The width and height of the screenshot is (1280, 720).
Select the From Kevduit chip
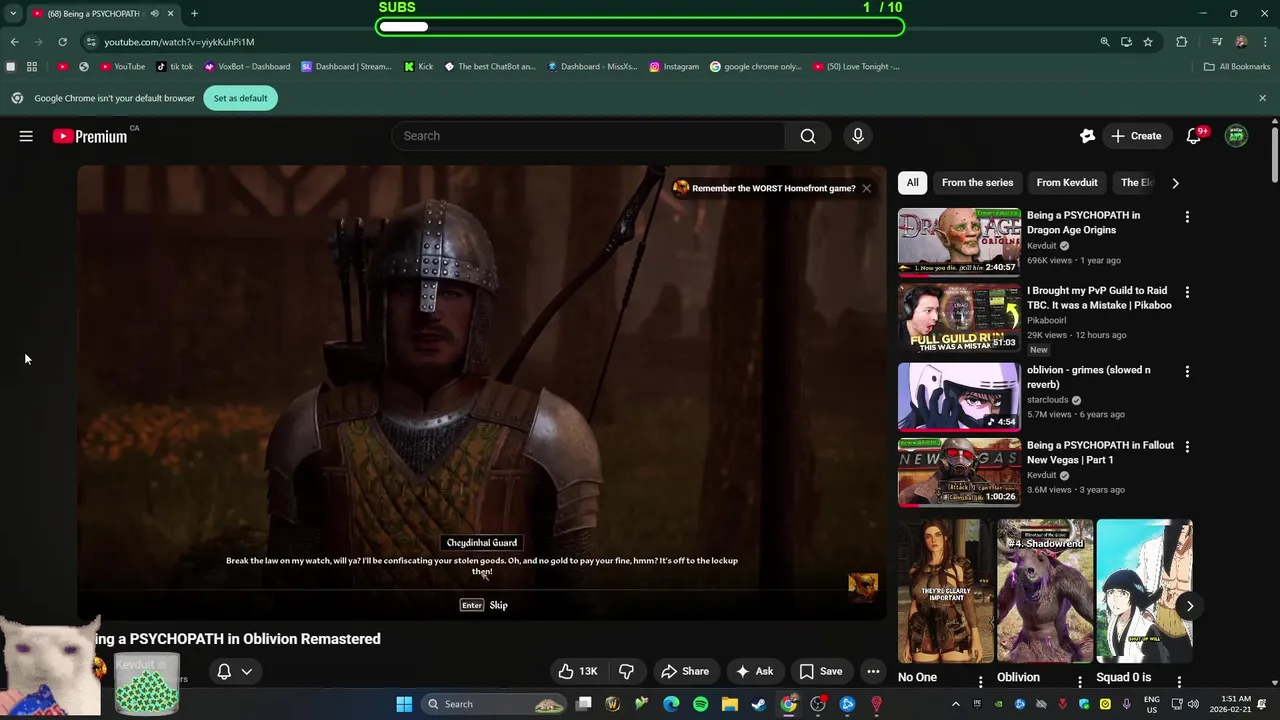(x=1067, y=183)
